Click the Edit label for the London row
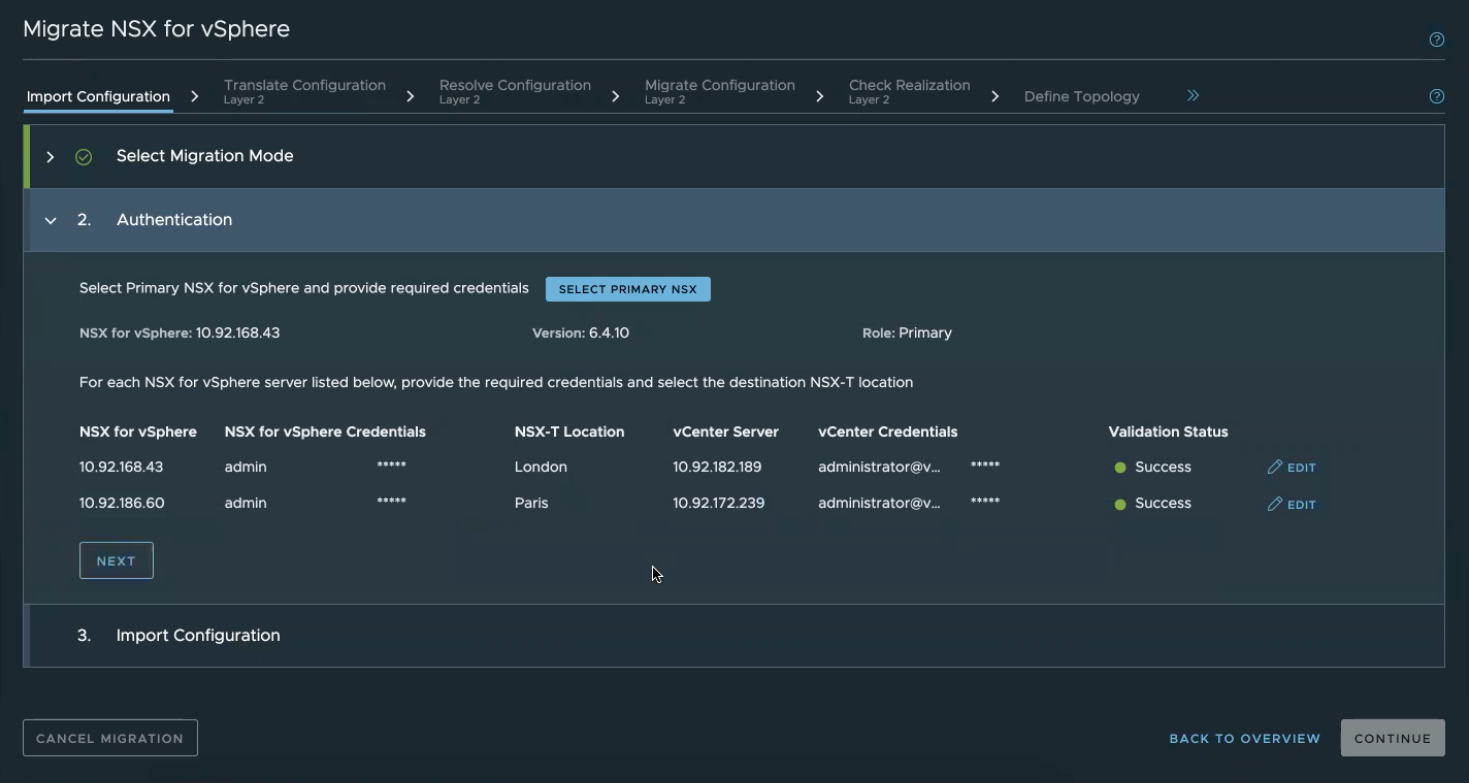The width and height of the screenshot is (1469, 783). pos(1301,468)
